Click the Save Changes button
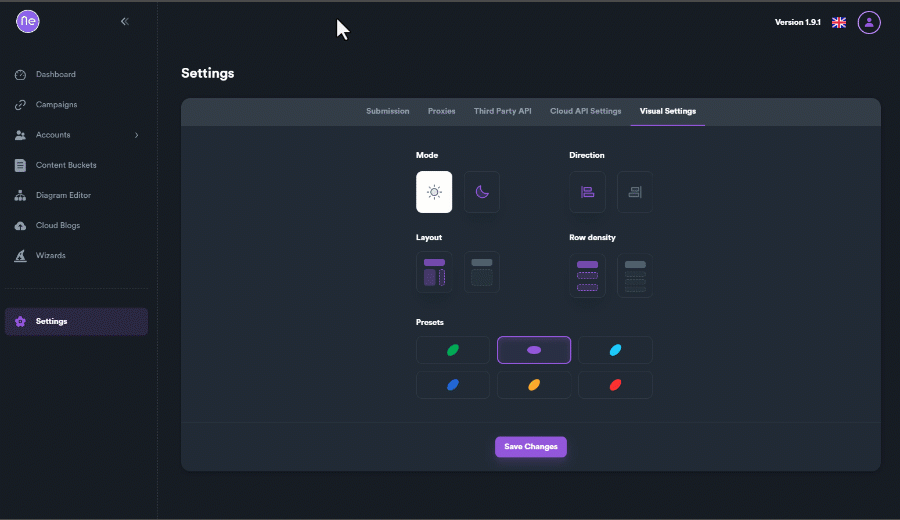Viewport: 900px width, 520px height. (530, 447)
